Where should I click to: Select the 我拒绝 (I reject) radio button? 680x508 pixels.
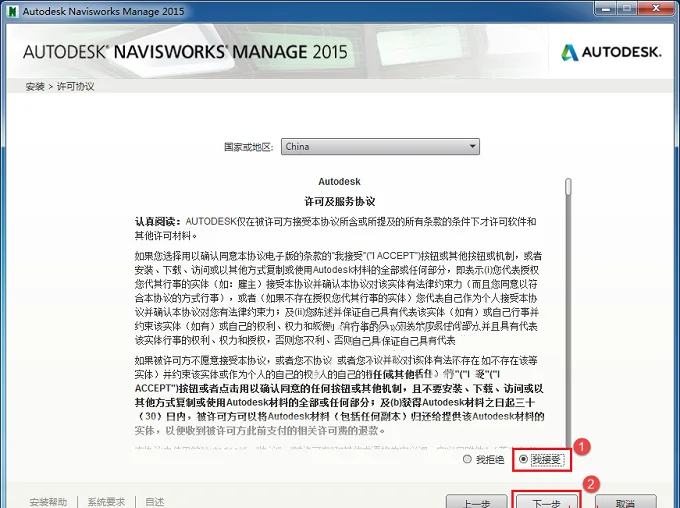coord(467,459)
